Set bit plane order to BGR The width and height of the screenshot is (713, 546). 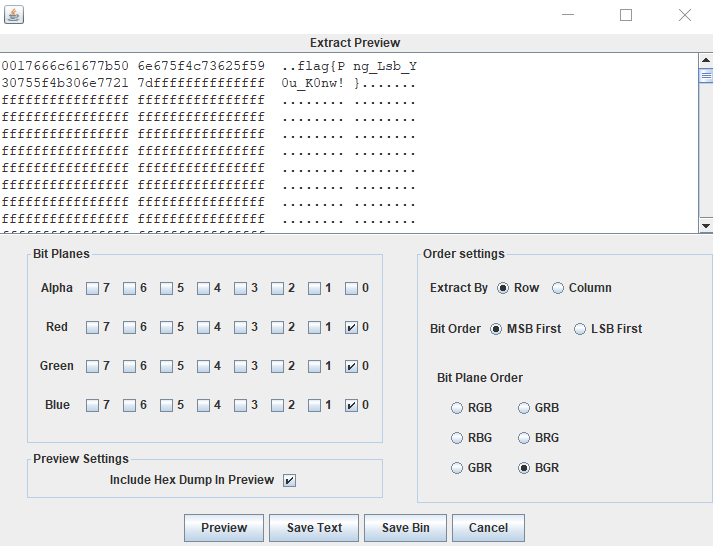[524, 468]
